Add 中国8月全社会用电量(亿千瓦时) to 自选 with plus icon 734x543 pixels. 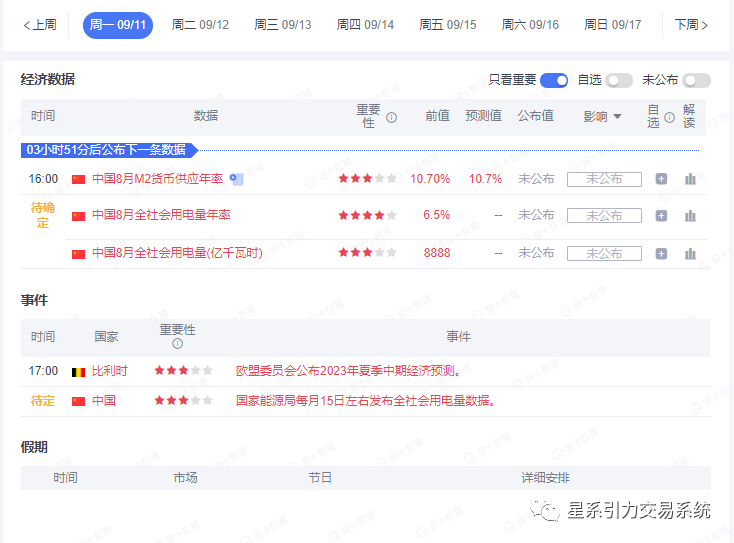[x=661, y=254]
